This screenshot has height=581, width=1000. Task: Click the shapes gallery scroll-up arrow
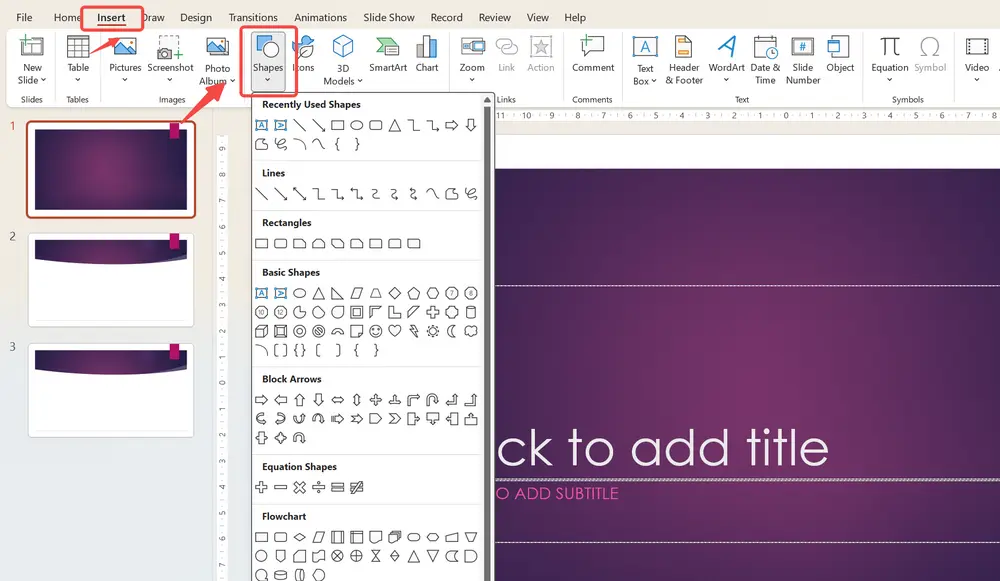click(x=487, y=100)
